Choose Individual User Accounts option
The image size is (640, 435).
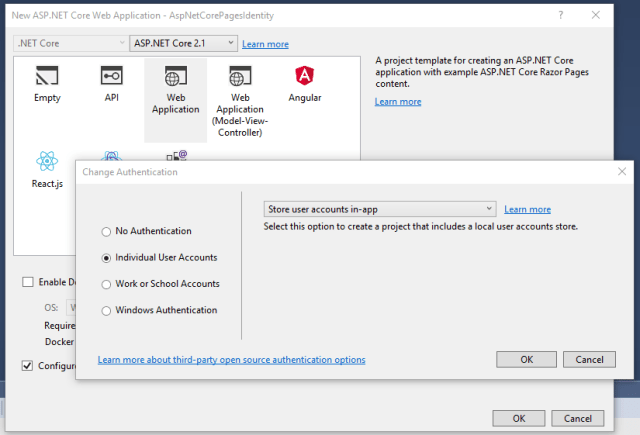pyautogui.click(x=107, y=257)
